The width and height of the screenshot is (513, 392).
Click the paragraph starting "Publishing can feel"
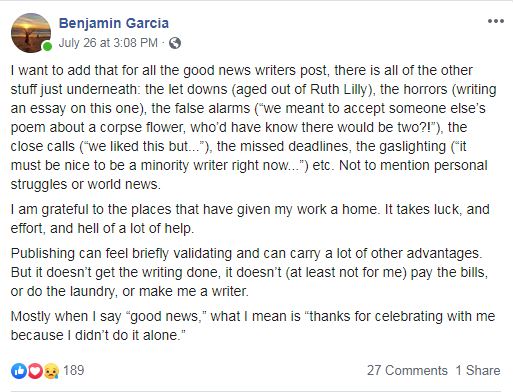point(249,272)
